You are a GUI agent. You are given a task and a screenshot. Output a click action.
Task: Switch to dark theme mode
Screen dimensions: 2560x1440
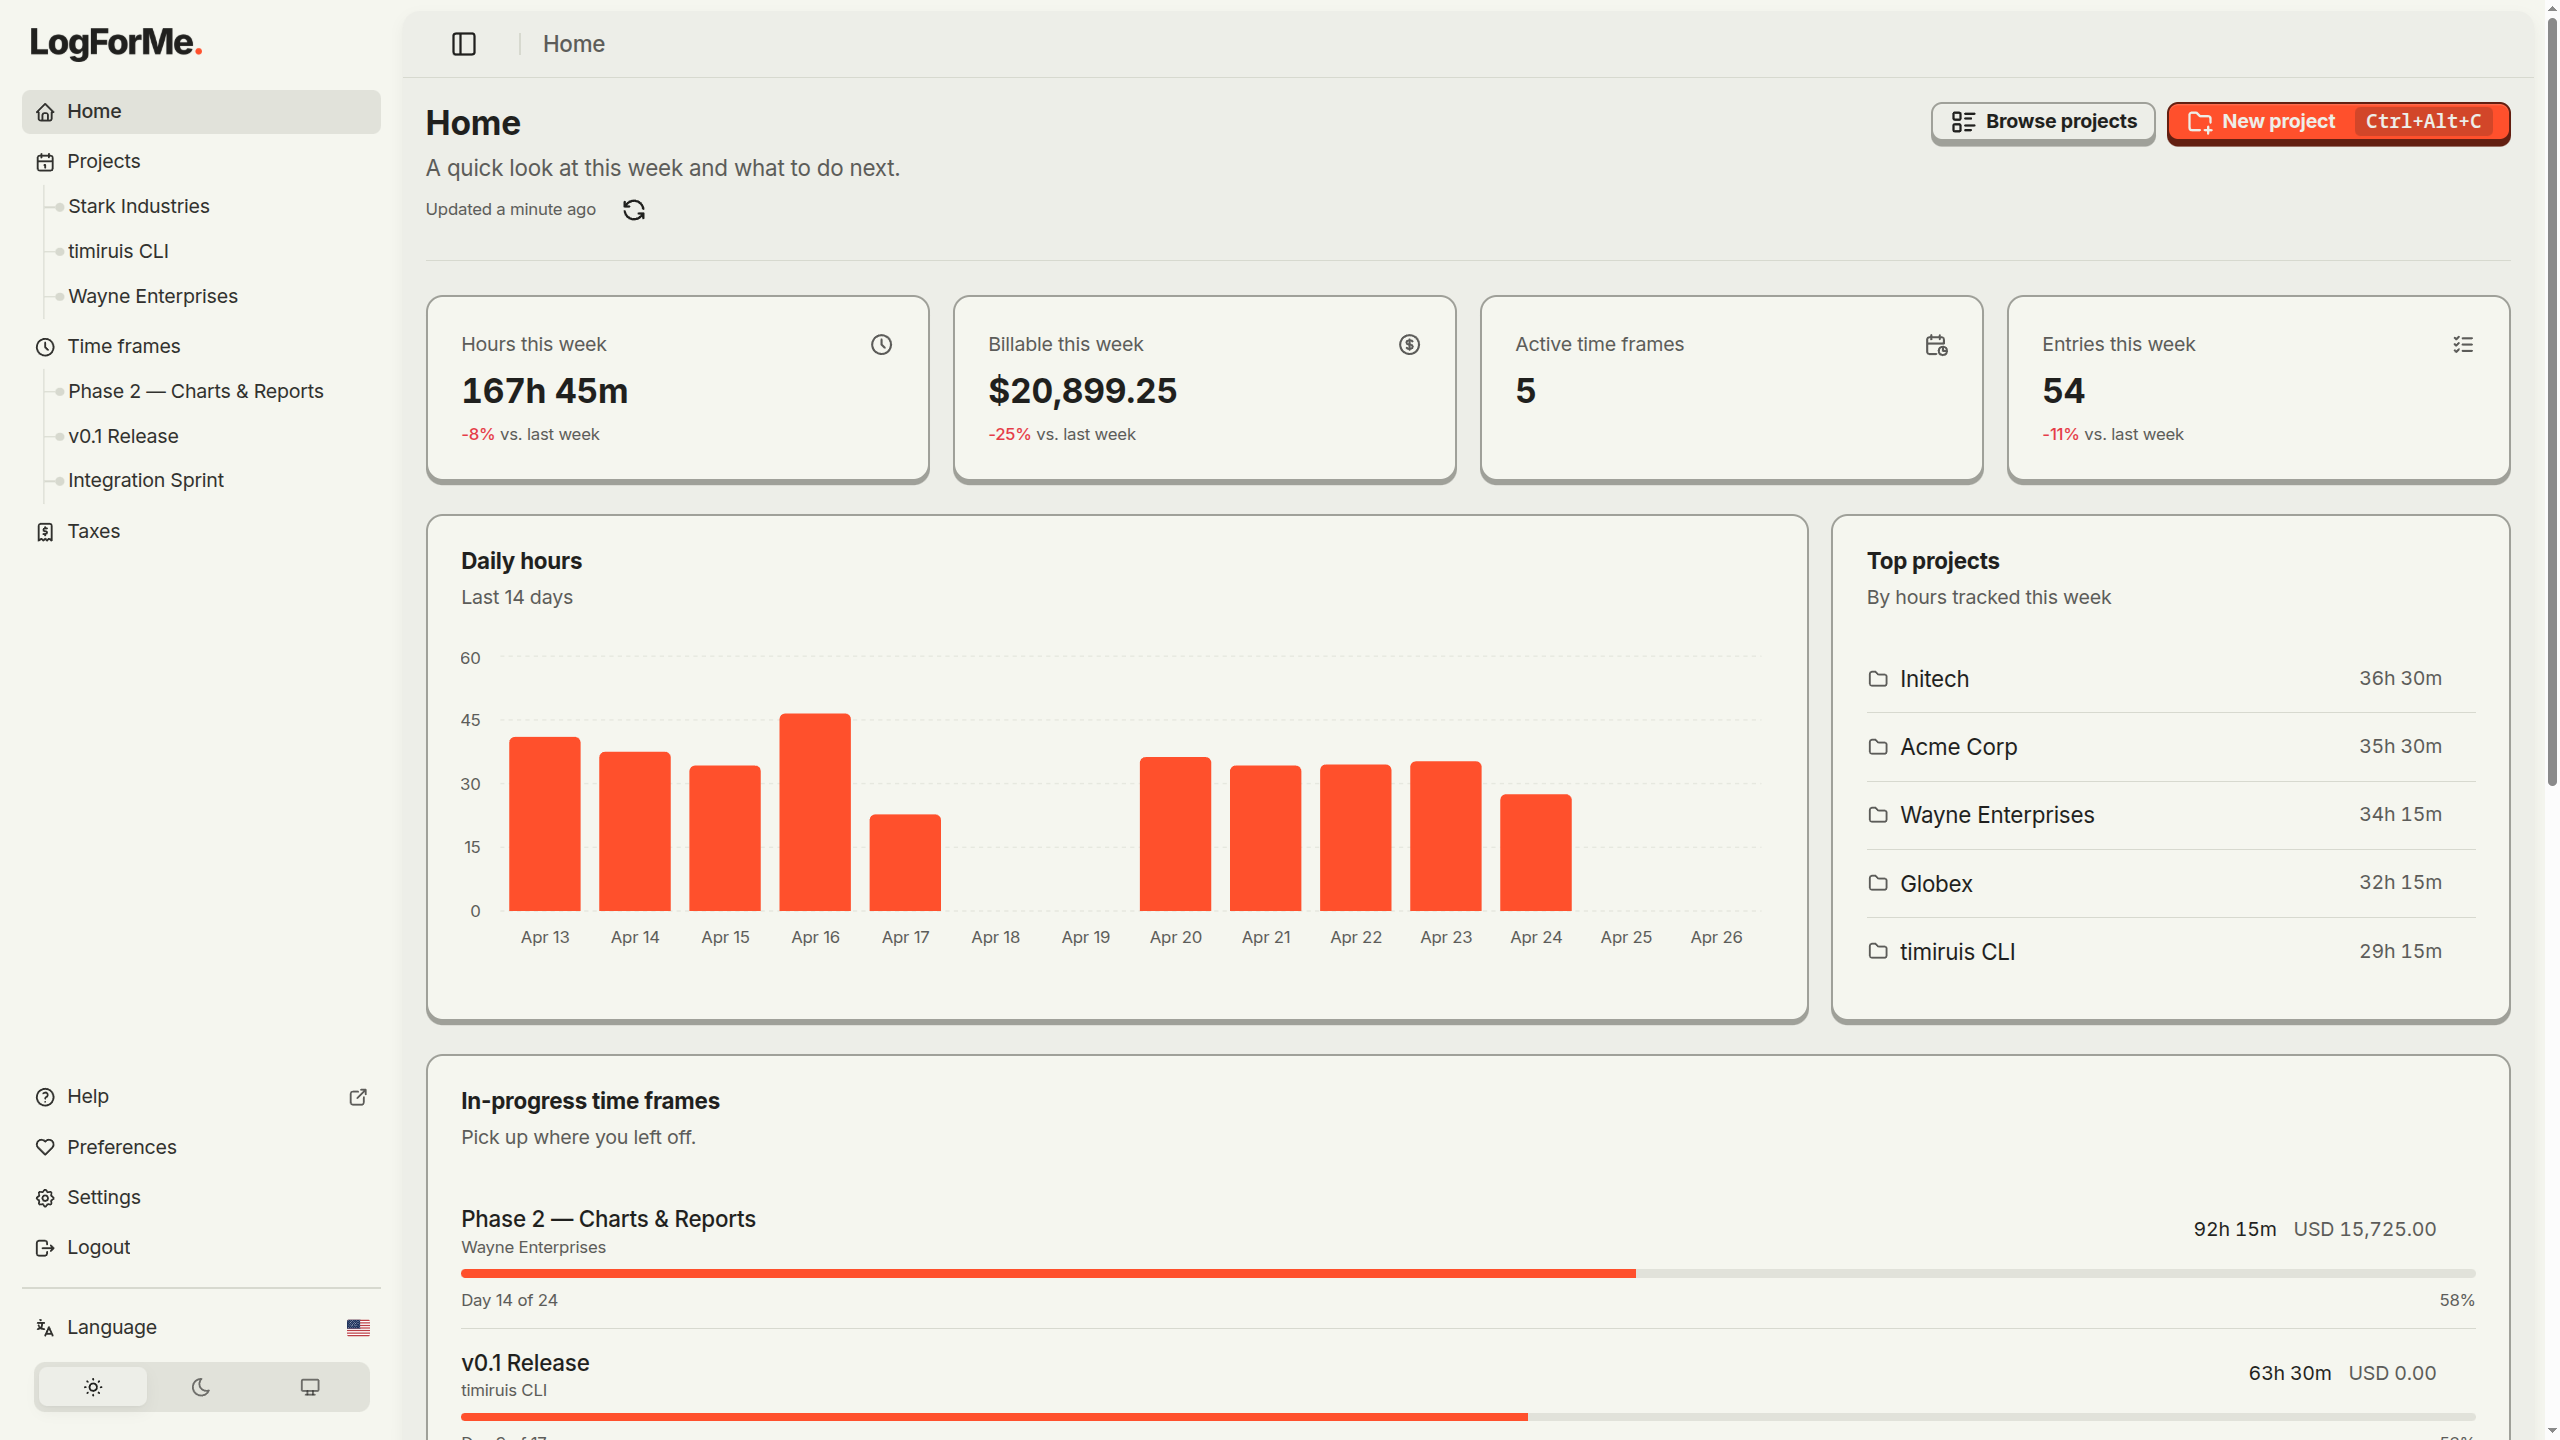[201, 1387]
